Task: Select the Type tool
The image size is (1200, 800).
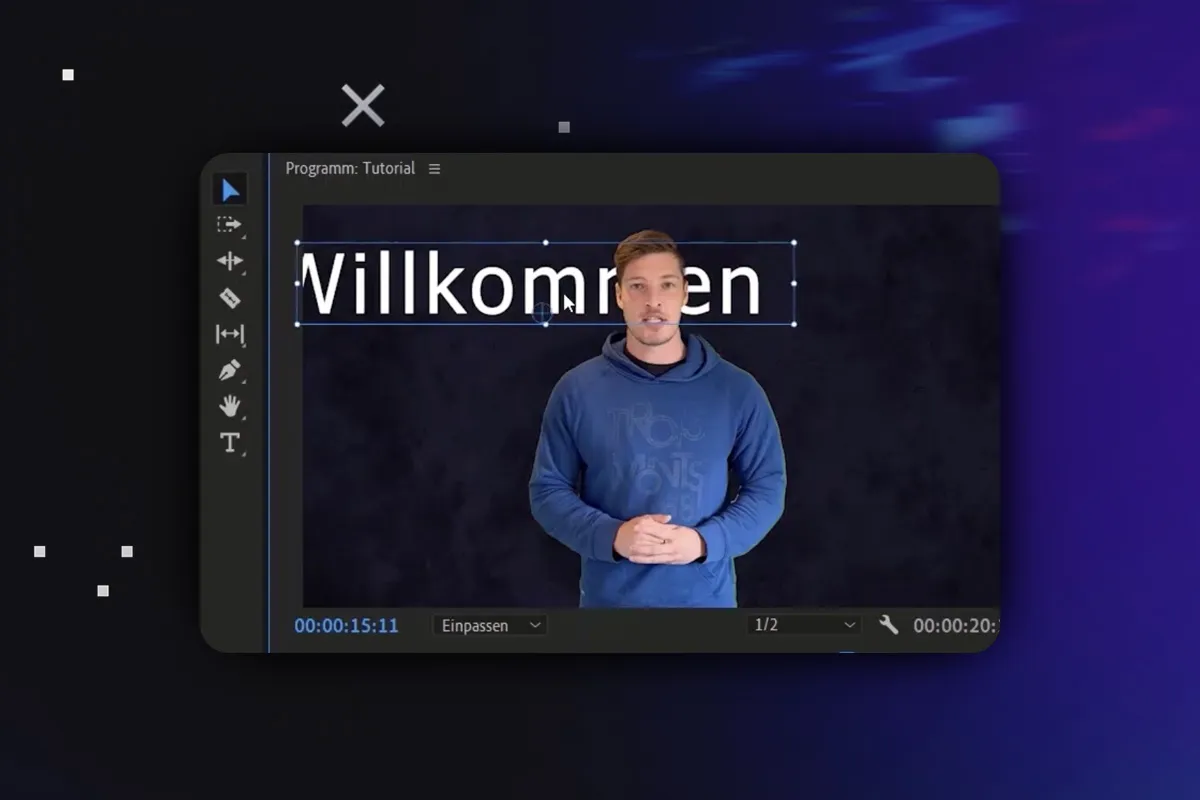Action: (230, 442)
